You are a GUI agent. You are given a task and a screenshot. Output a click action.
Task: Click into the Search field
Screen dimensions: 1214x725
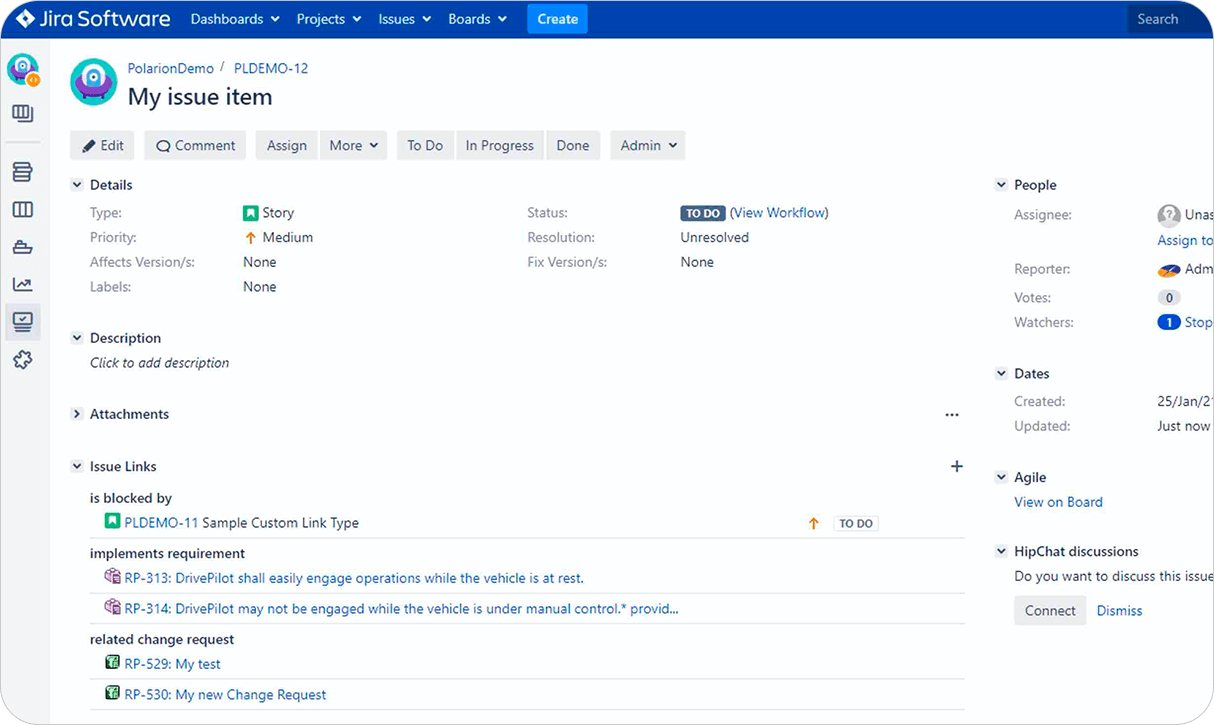click(x=1170, y=19)
